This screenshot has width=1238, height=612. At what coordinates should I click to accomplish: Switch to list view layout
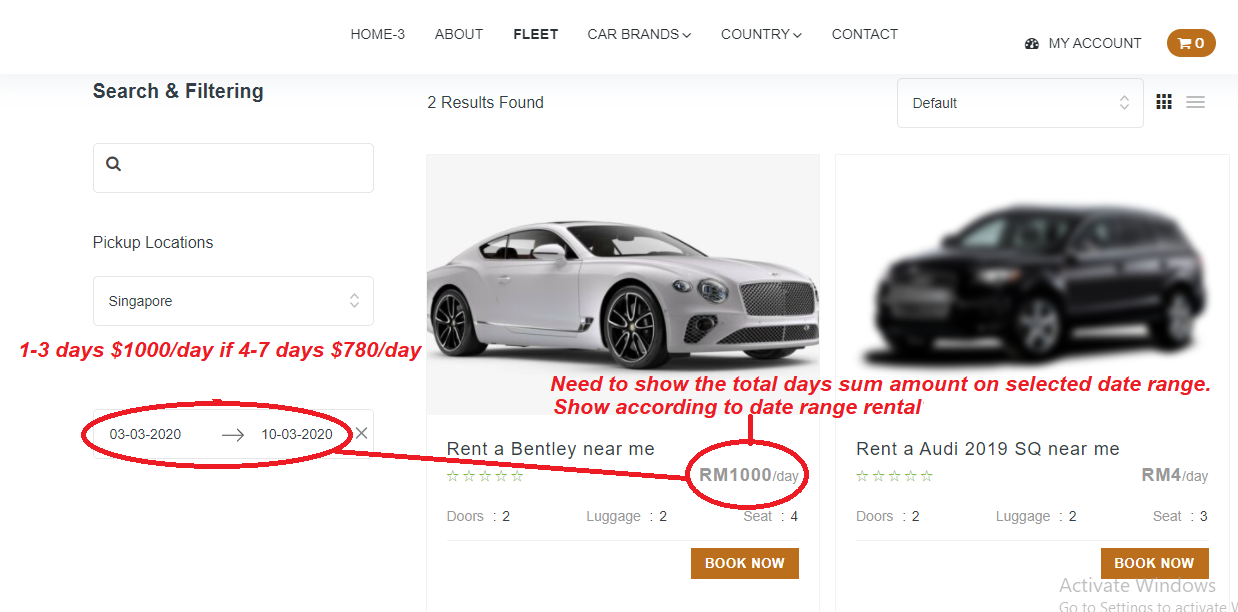(x=1195, y=102)
